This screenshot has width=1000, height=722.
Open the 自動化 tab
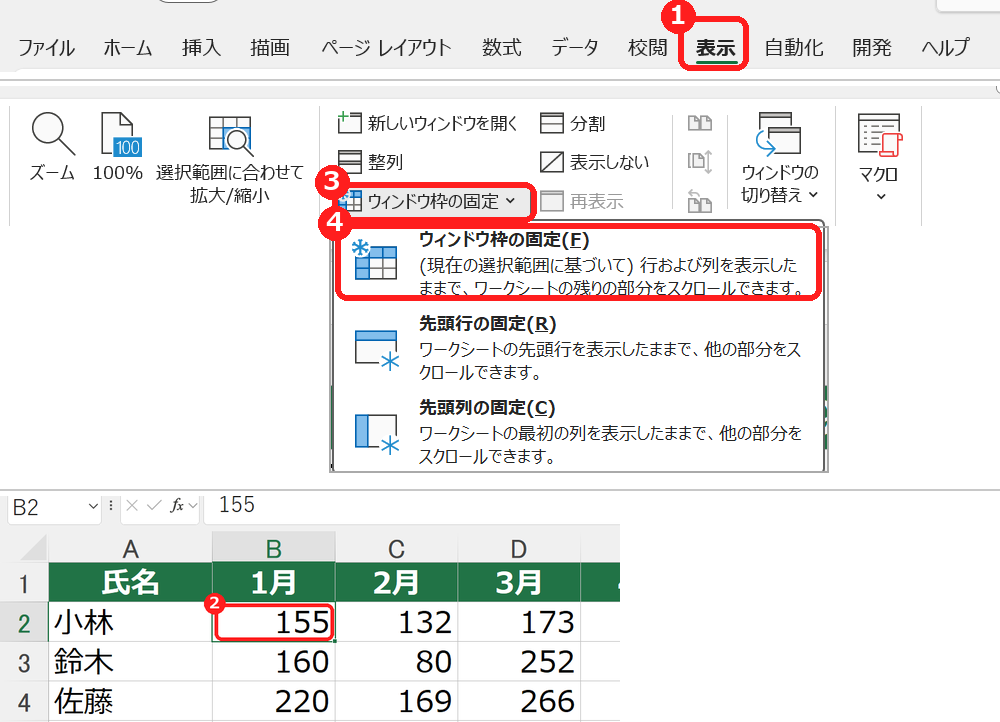[794, 48]
